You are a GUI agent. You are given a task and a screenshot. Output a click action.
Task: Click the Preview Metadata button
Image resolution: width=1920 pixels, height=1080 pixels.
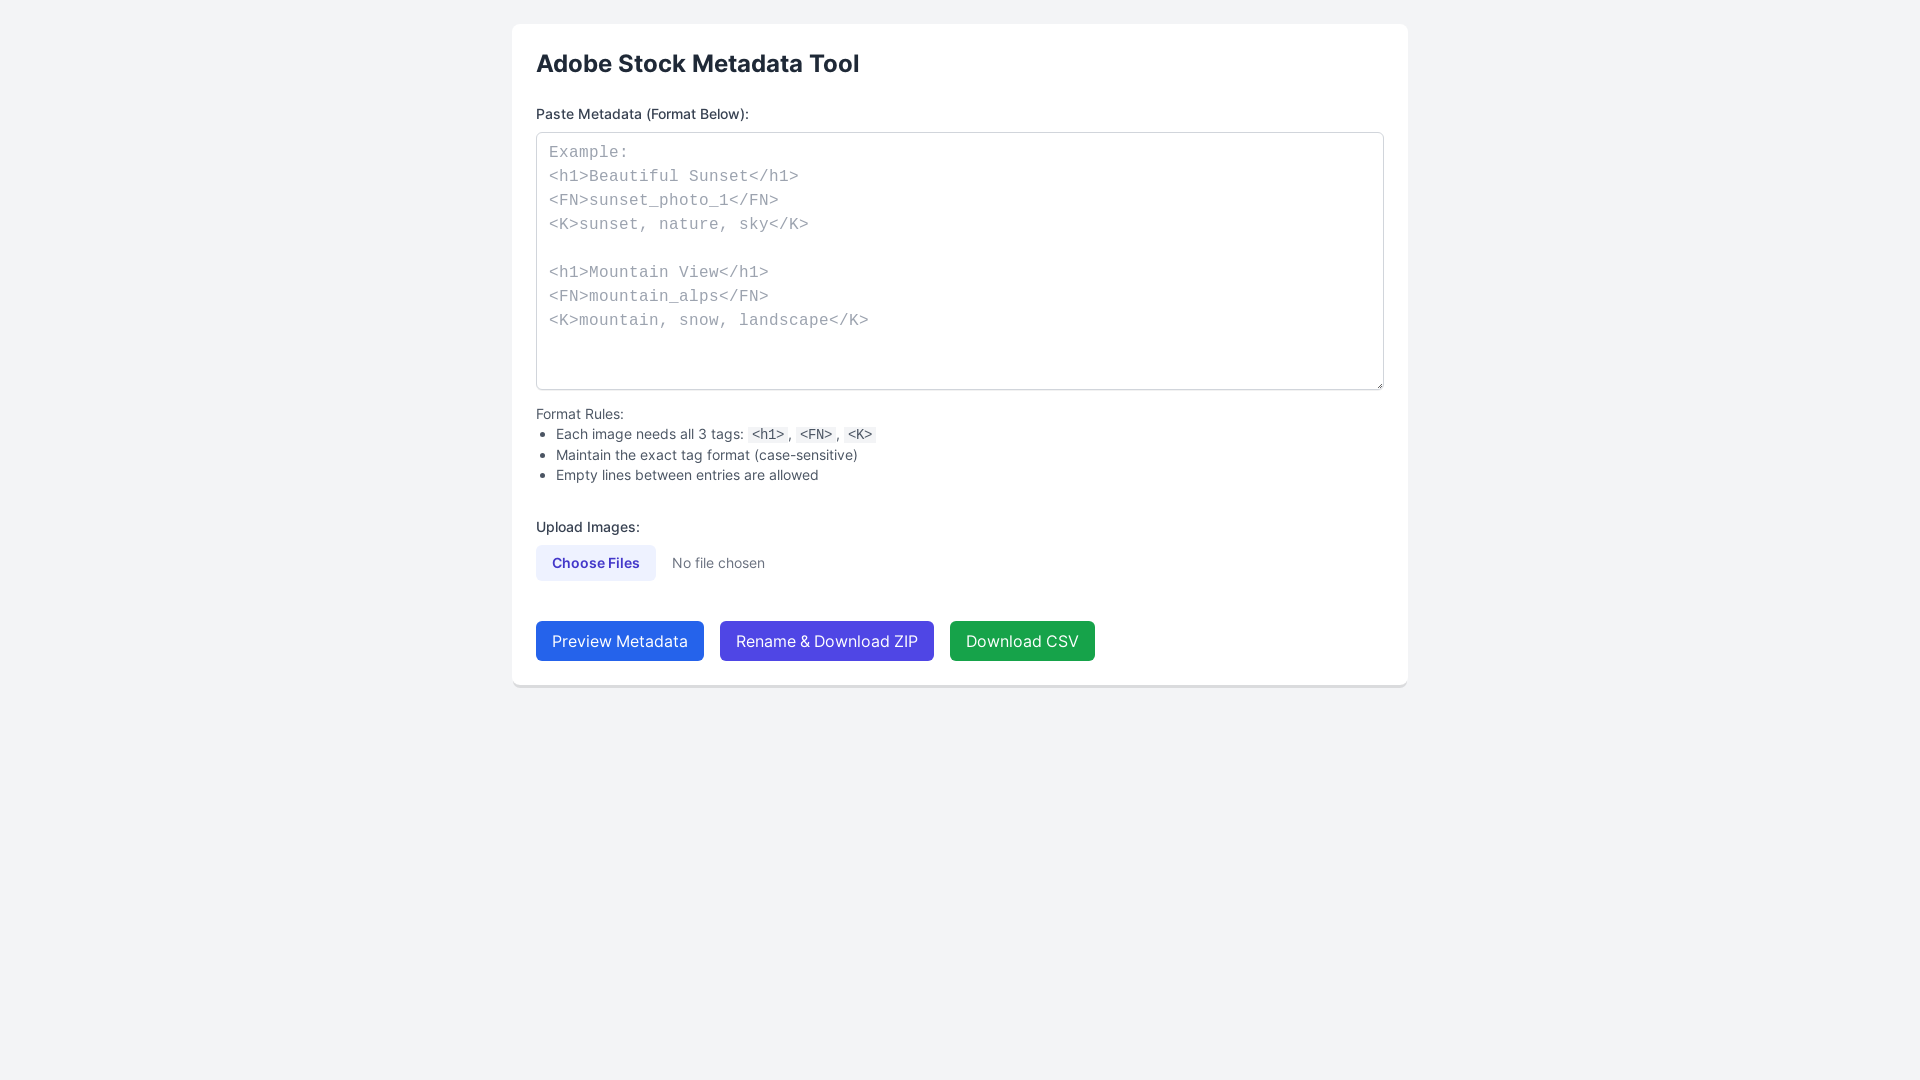620,641
